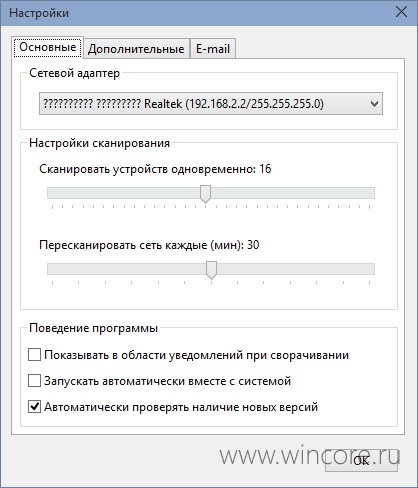
Task: Click the dropdown arrow for Сетевой адаптер
Action: click(x=374, y=104)
